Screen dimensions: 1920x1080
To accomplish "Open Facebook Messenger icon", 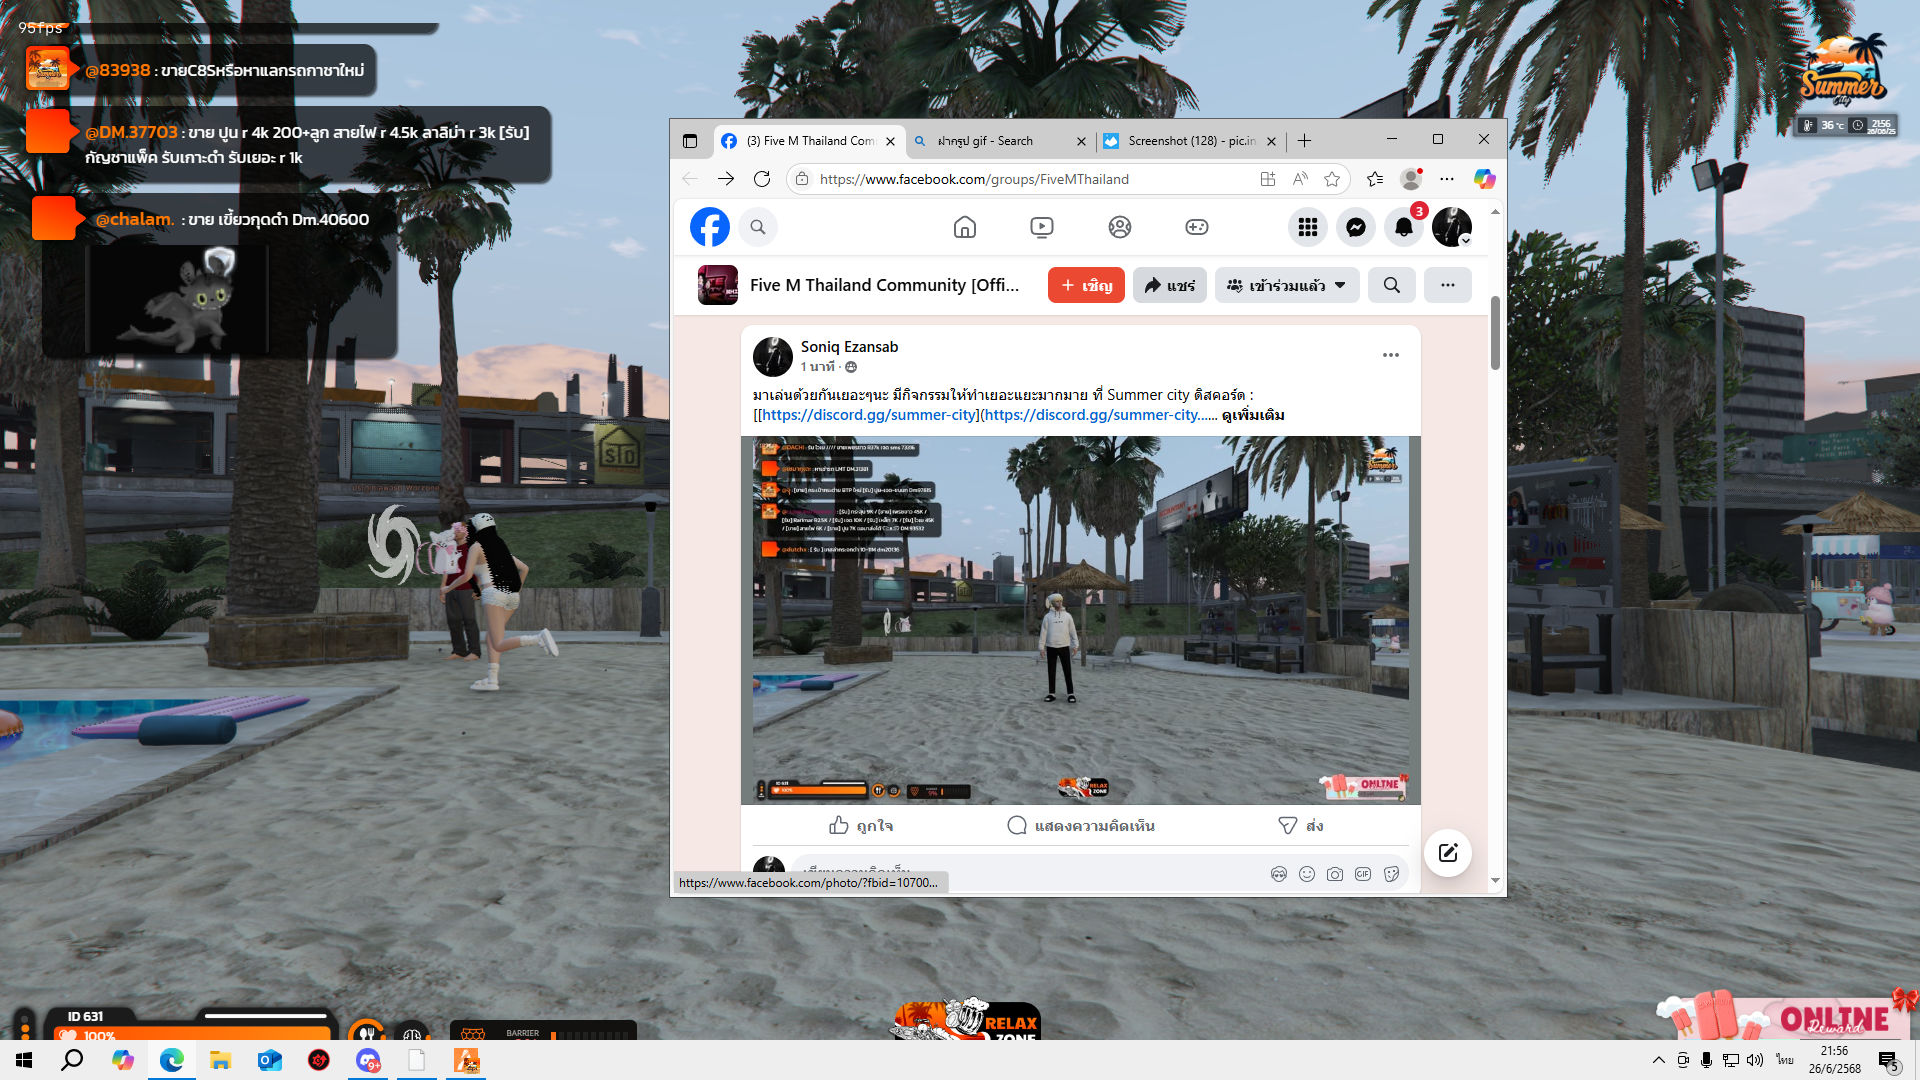I will pos(1356,228).
